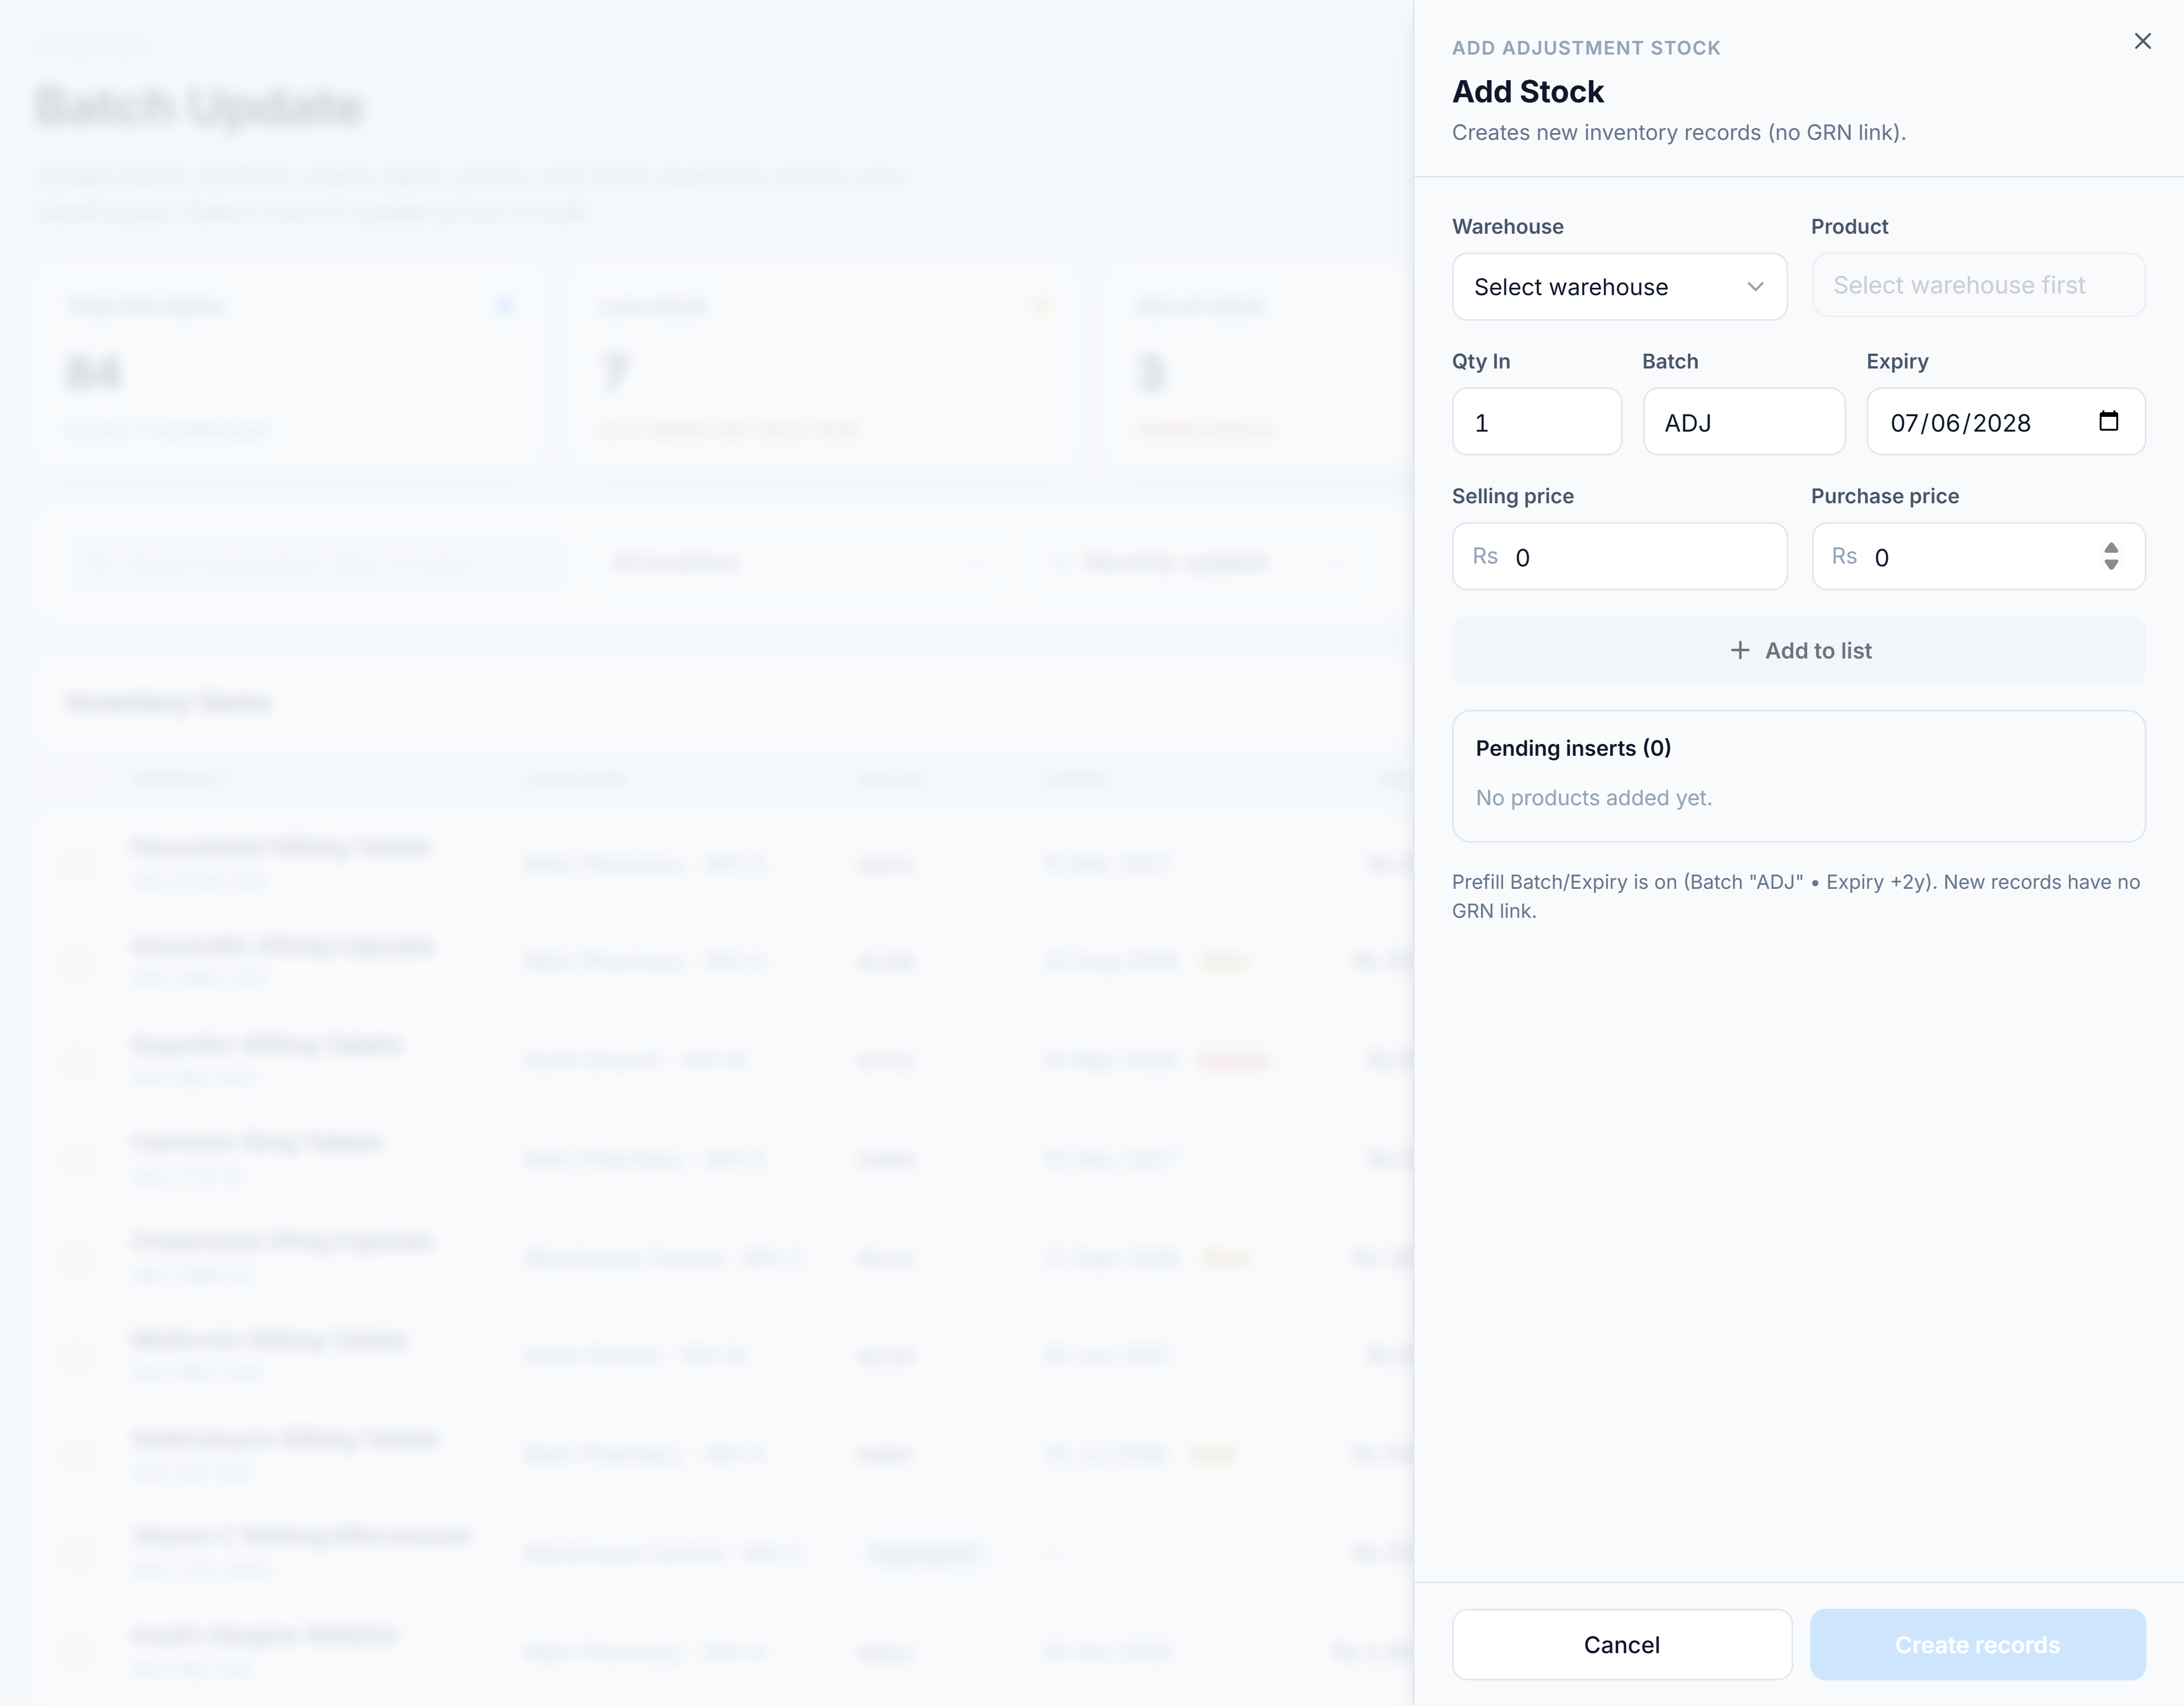The image size is (2184, 1706).
Task: Click the Pending inserts (0) heading
Action: point(1573,748)
